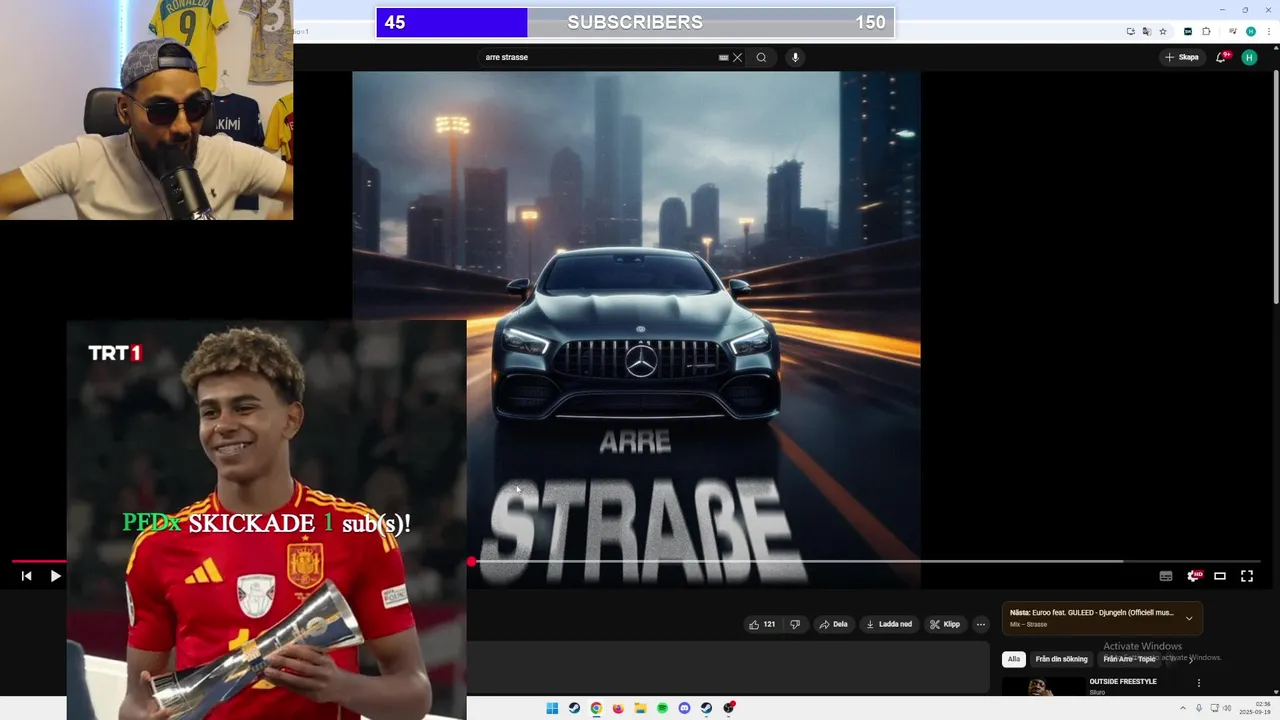Viewport: 1280px width, 720px height.
Task: Expand the Nästa mix playlist panel
Action: click(x=1189, y=618)
